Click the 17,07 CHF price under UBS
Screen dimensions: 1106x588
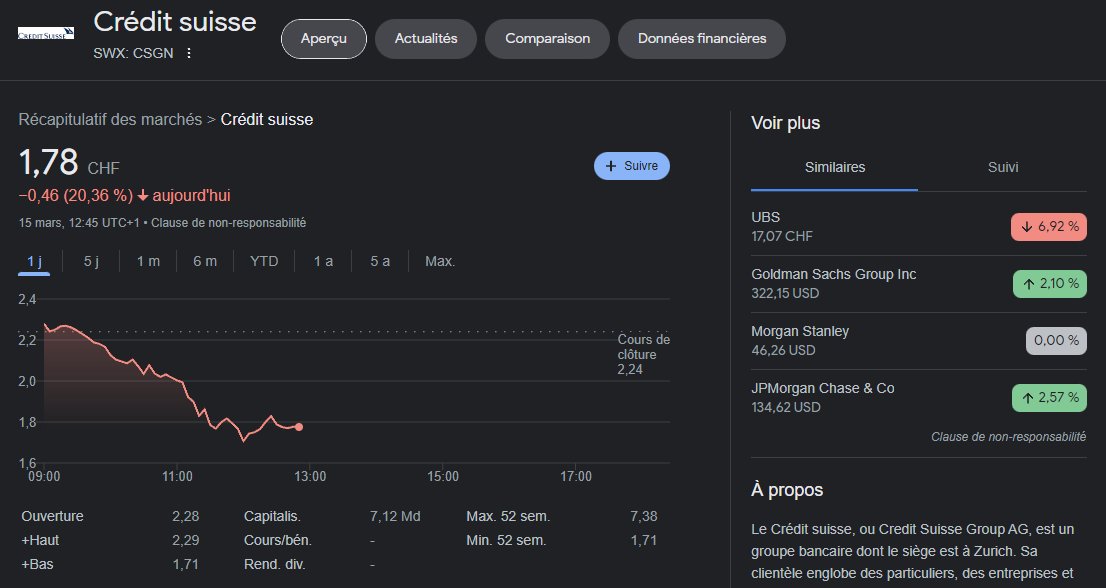point(782,236)
